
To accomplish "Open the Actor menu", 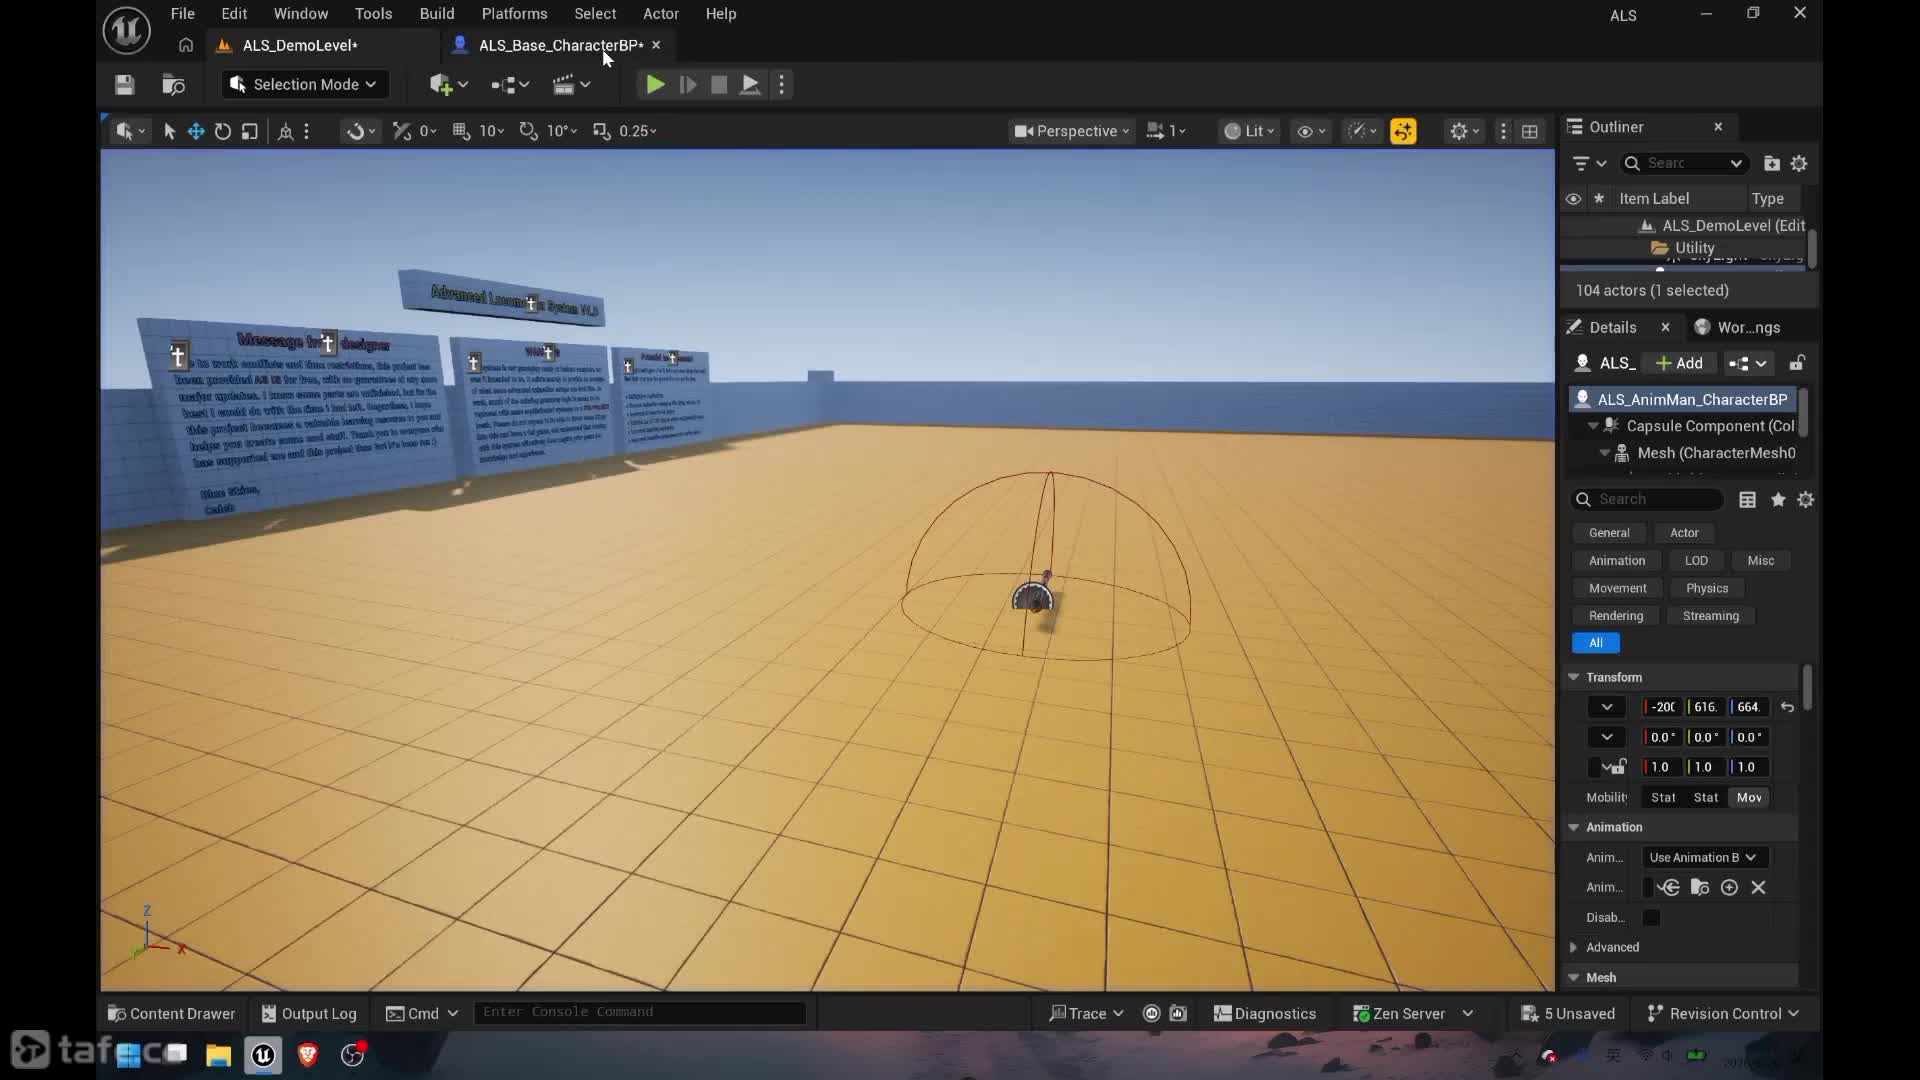I will coord(660,14).
